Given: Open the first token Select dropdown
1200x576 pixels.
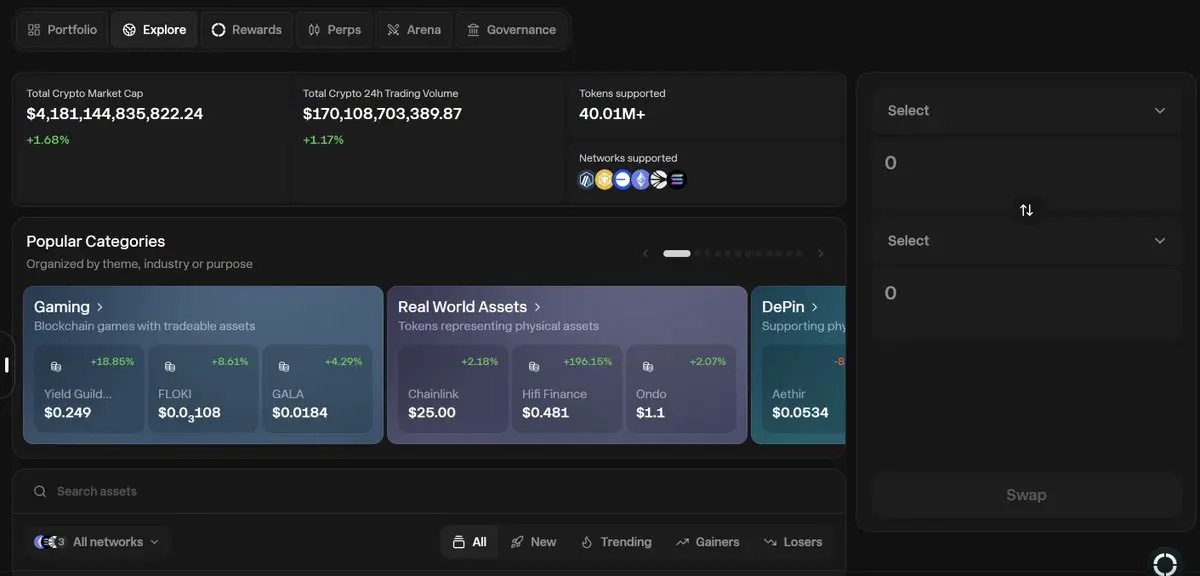Looking at the screenshot, I should pyautogui.click(x=1026, y=111).
